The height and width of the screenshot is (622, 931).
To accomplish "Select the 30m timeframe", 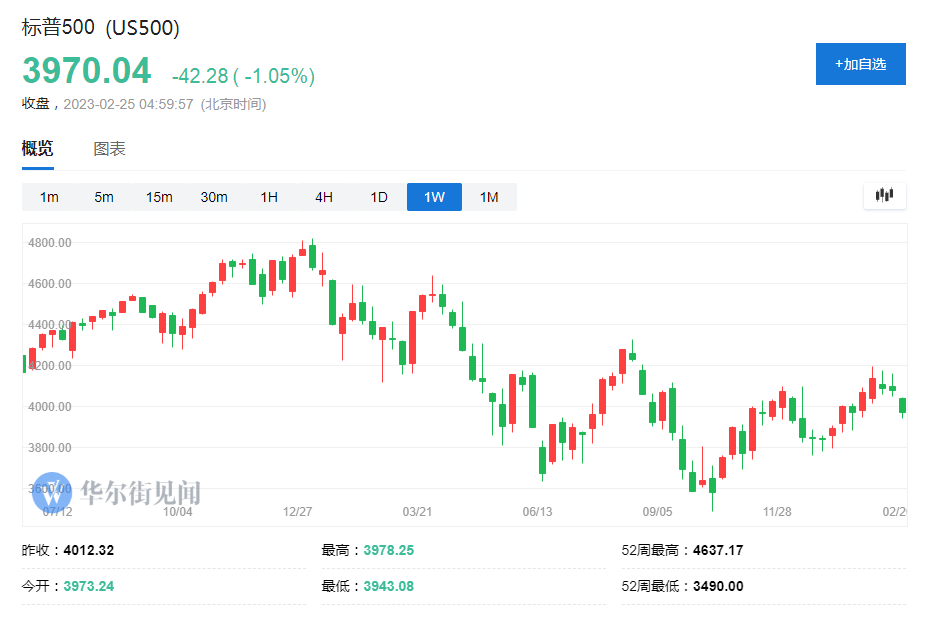I will (213, 197).
